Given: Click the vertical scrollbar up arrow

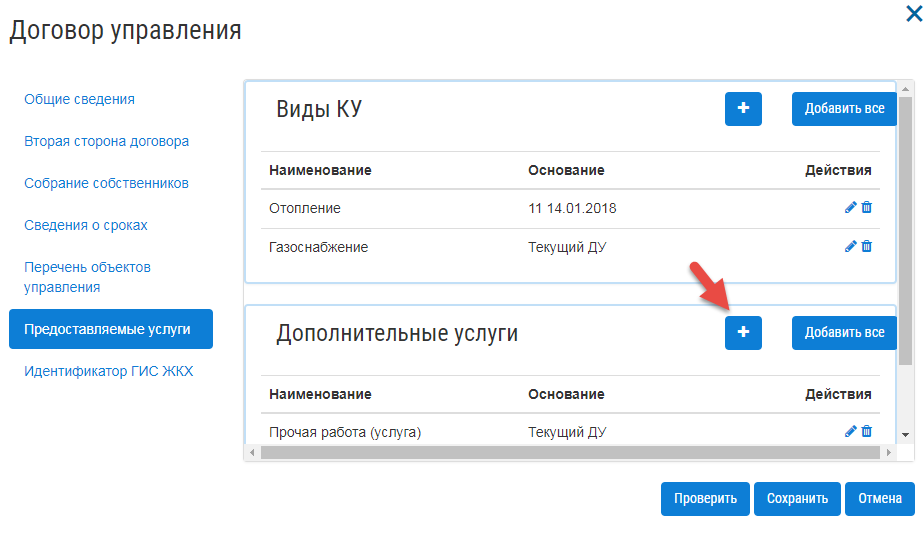Looking at the screenshot, I should click(x=906, y=89).
